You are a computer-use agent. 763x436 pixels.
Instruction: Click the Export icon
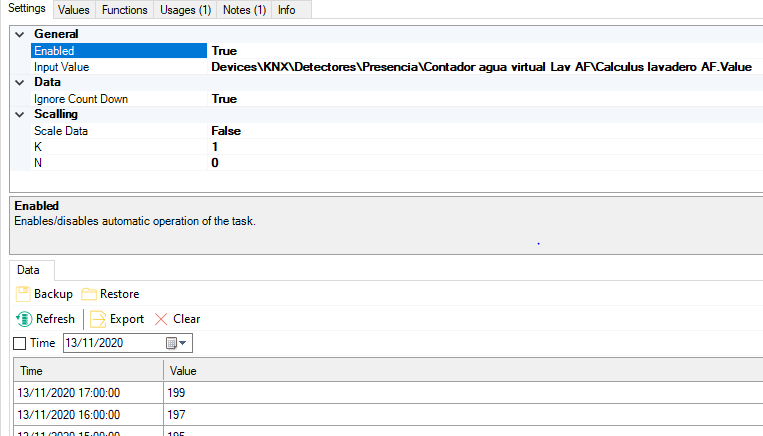point(98,319)
